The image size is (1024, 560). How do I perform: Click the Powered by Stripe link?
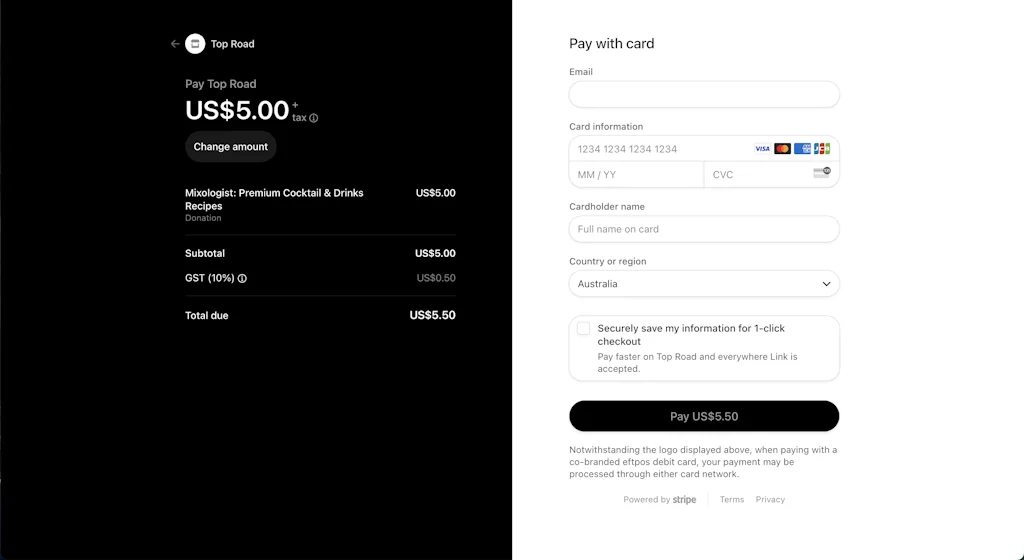(660, 500)
